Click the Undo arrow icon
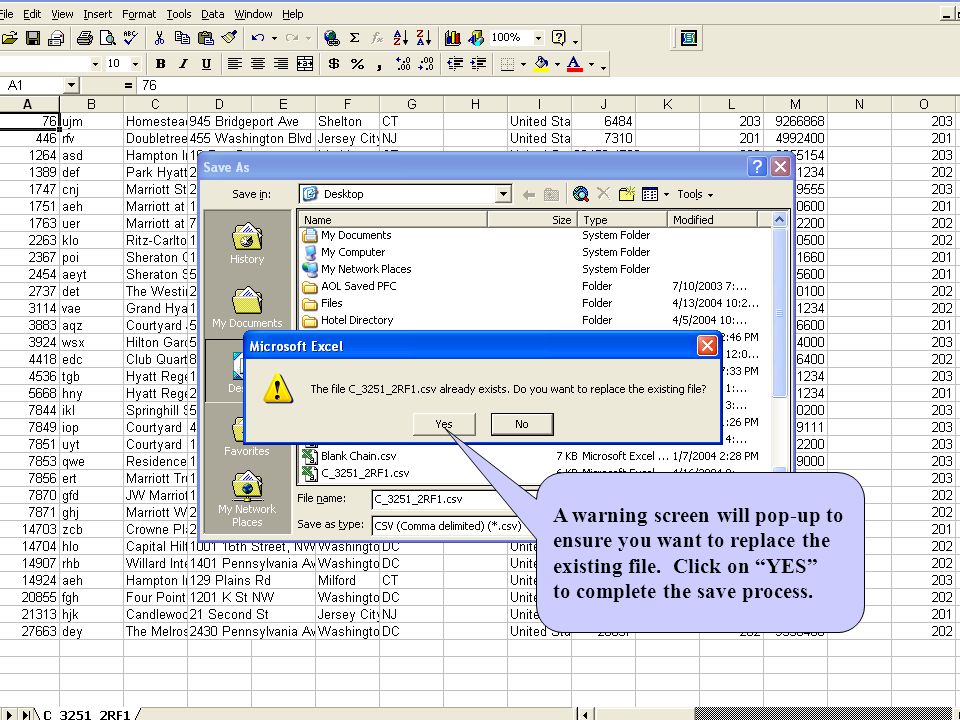Viewport: 960px width, 720px height. pyautogui.click(x=258, y=38)
